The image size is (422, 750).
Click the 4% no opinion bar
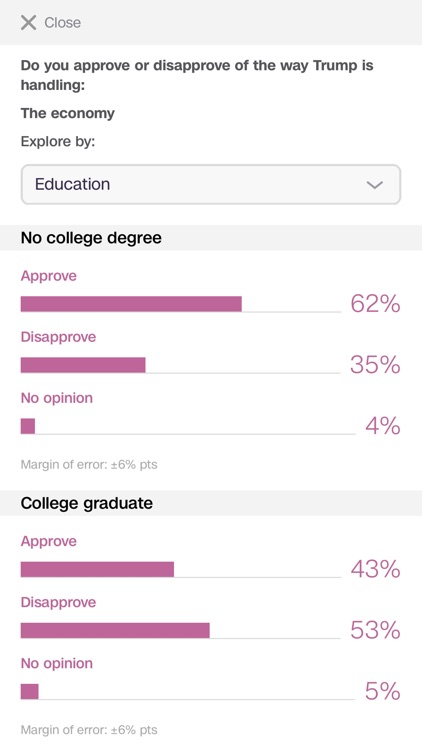click(x=28, y=426)
